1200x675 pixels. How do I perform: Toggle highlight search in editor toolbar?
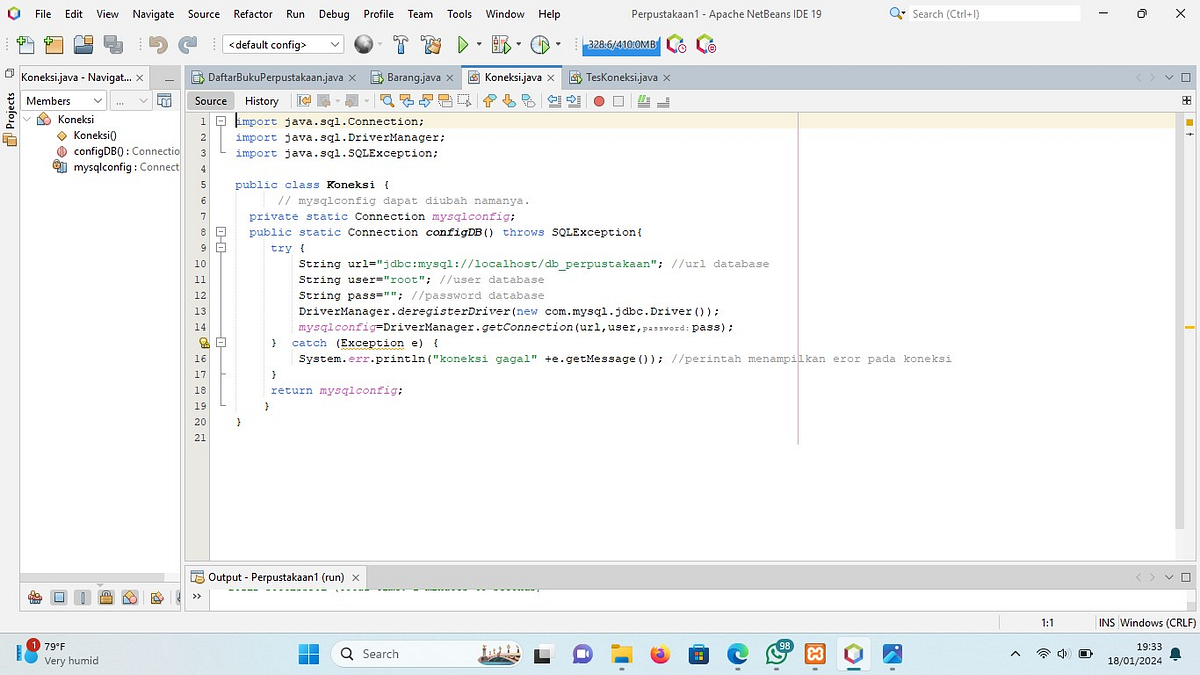click(445, 101)
